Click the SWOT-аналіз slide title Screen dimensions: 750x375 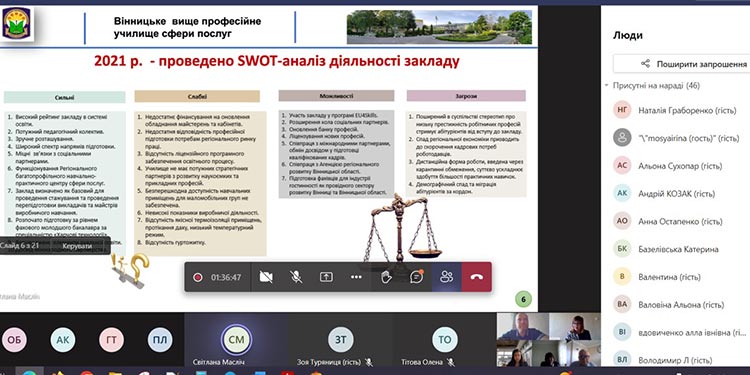(276, 61)
